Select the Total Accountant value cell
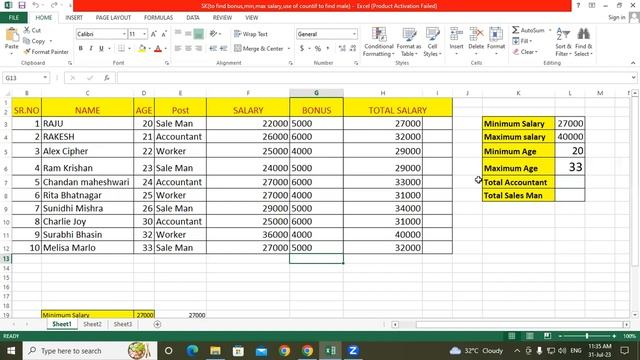 [570, 182]
